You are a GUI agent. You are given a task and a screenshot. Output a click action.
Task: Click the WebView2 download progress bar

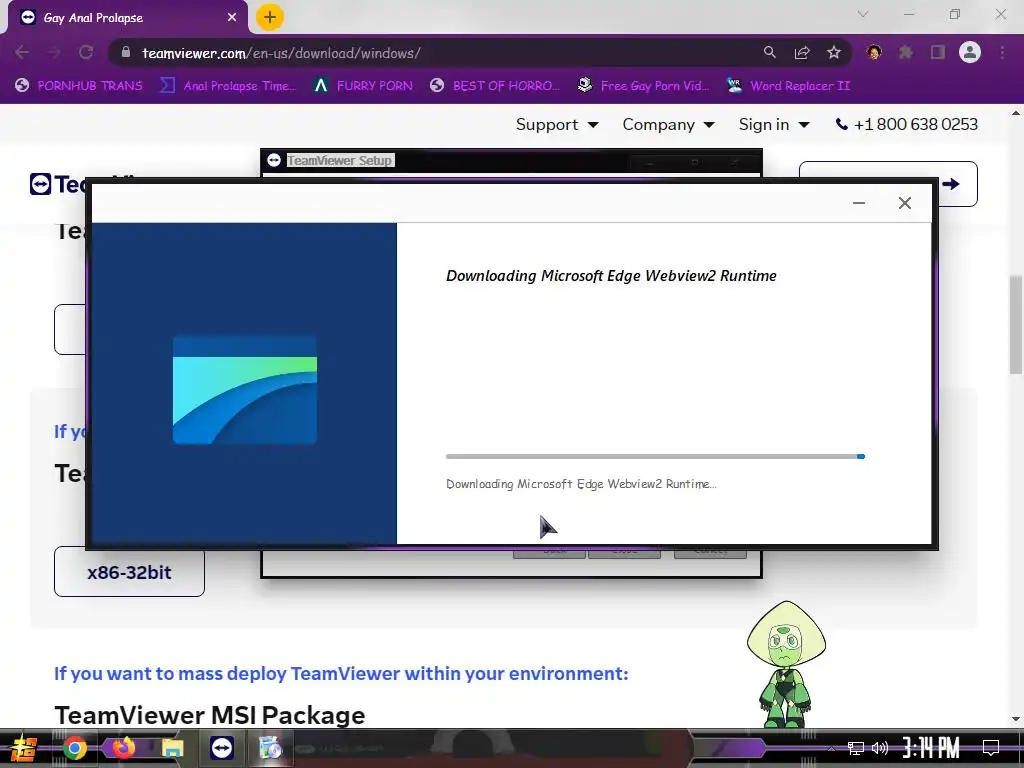click(x=655, y=456)
